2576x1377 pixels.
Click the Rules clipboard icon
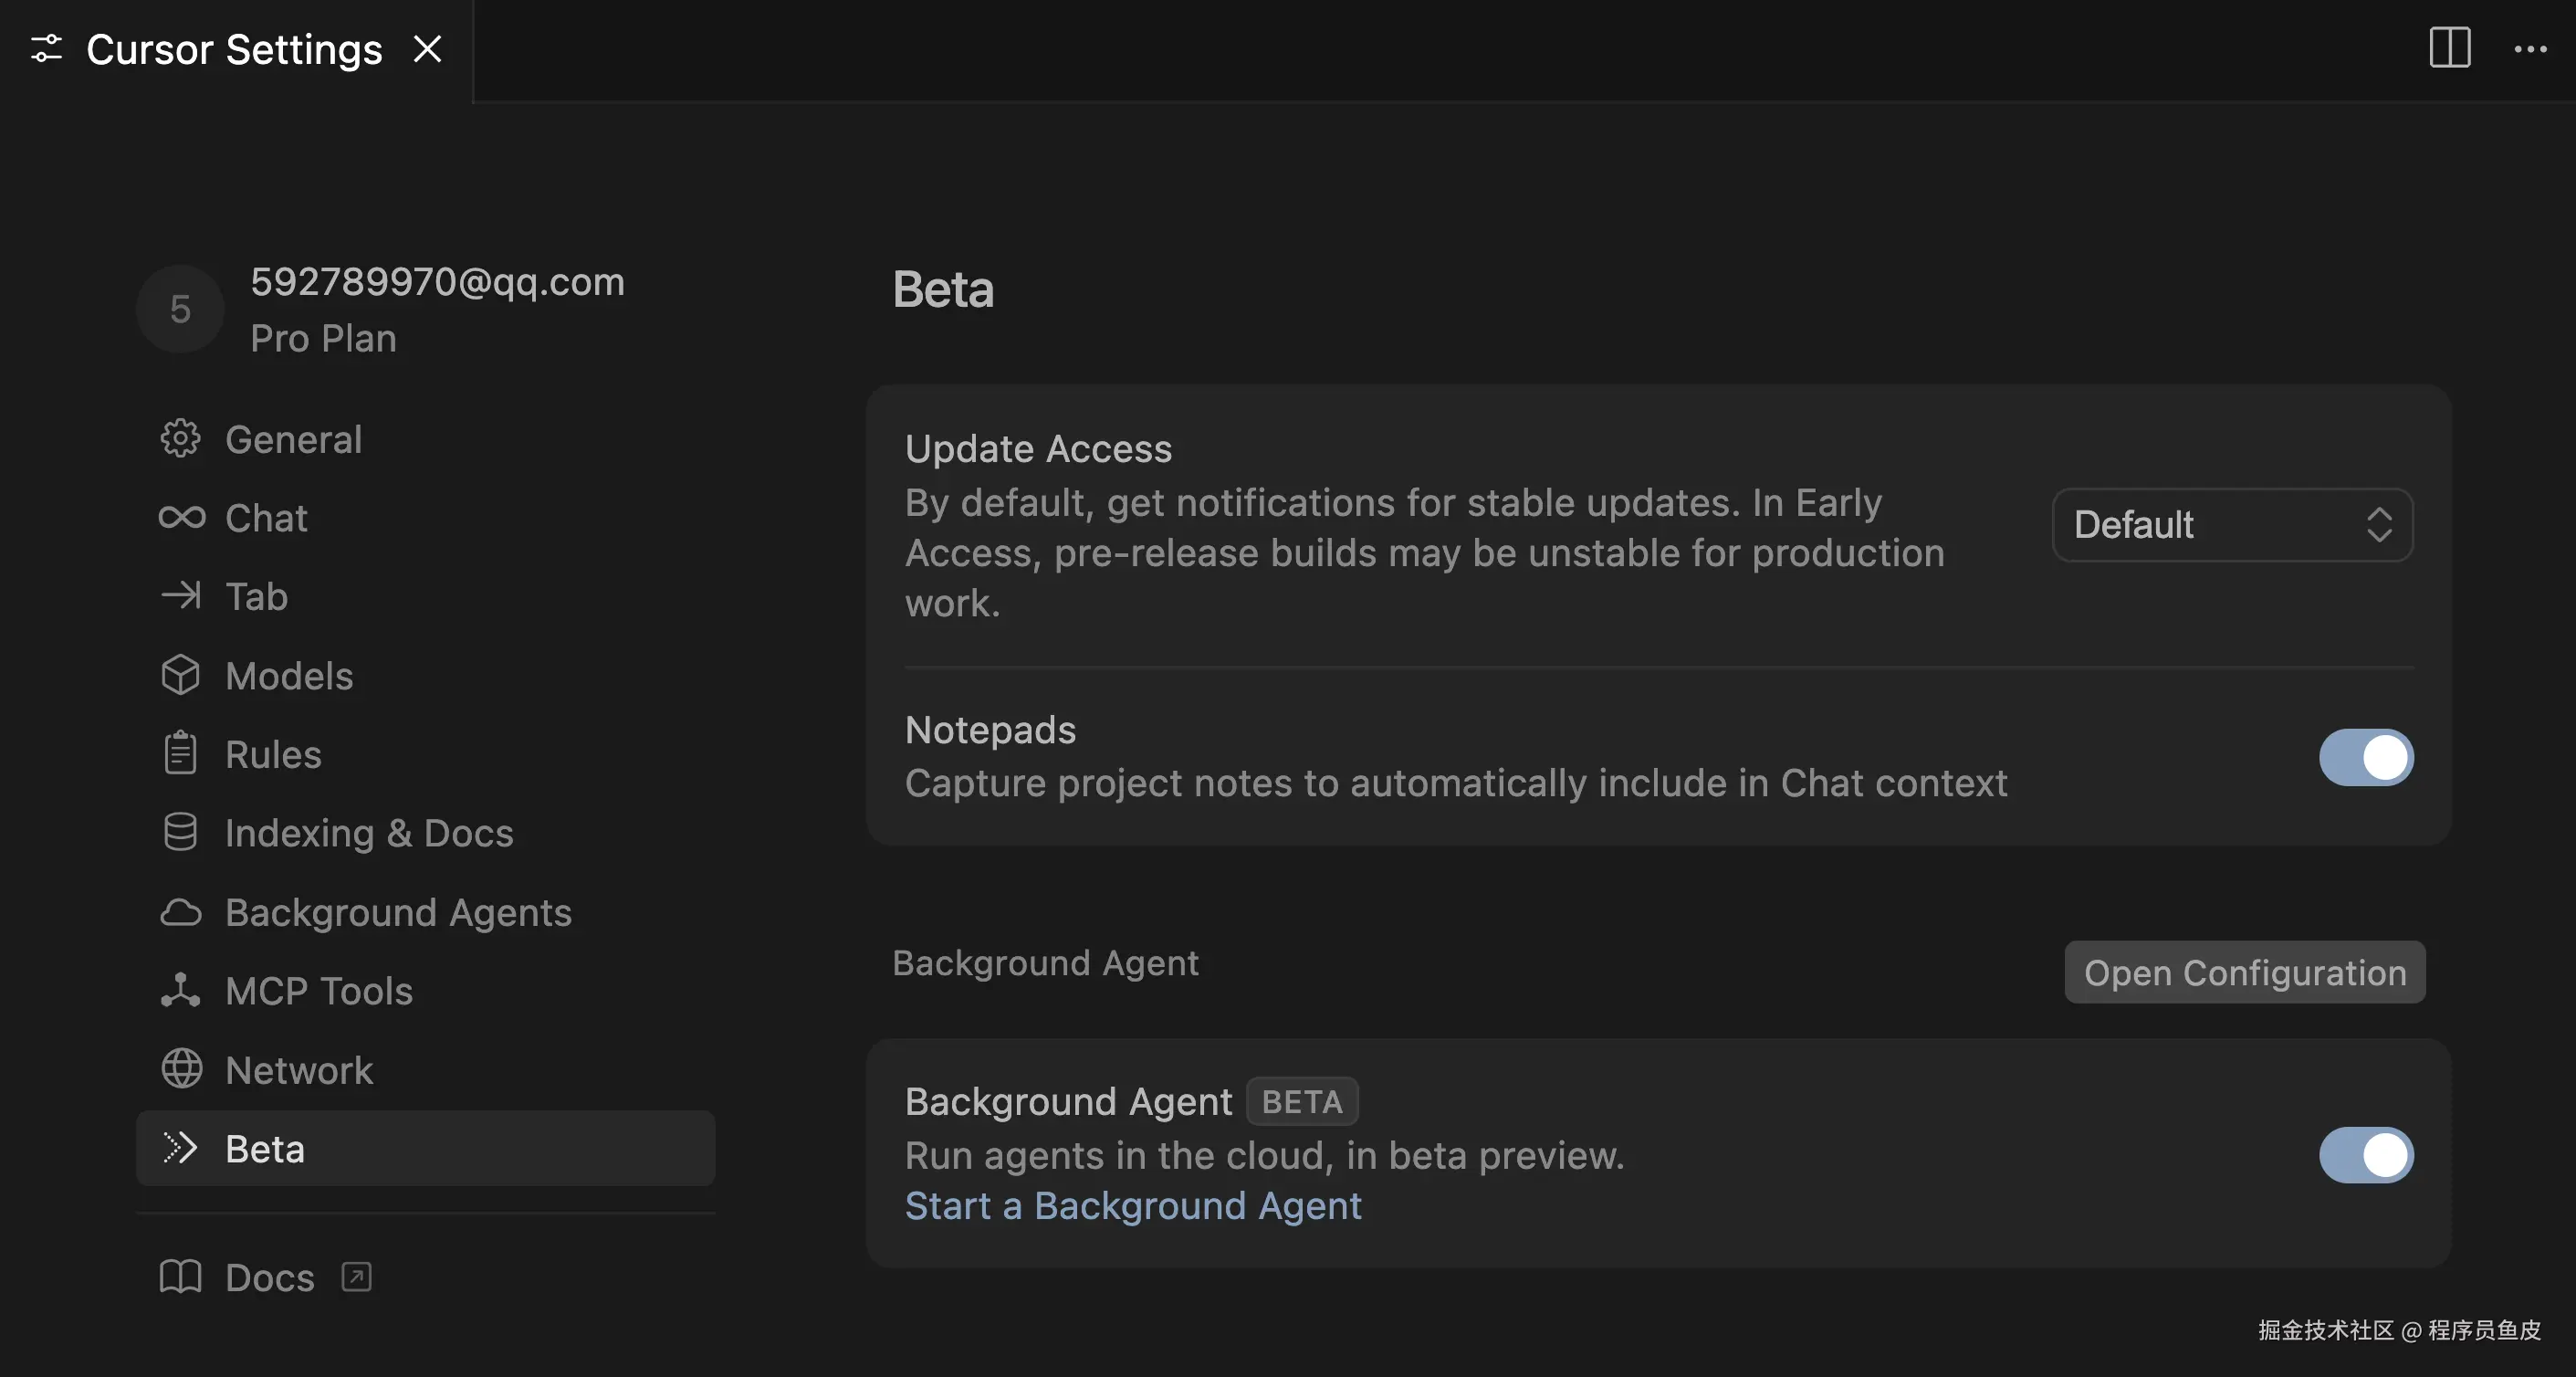(x=180, y=754)
